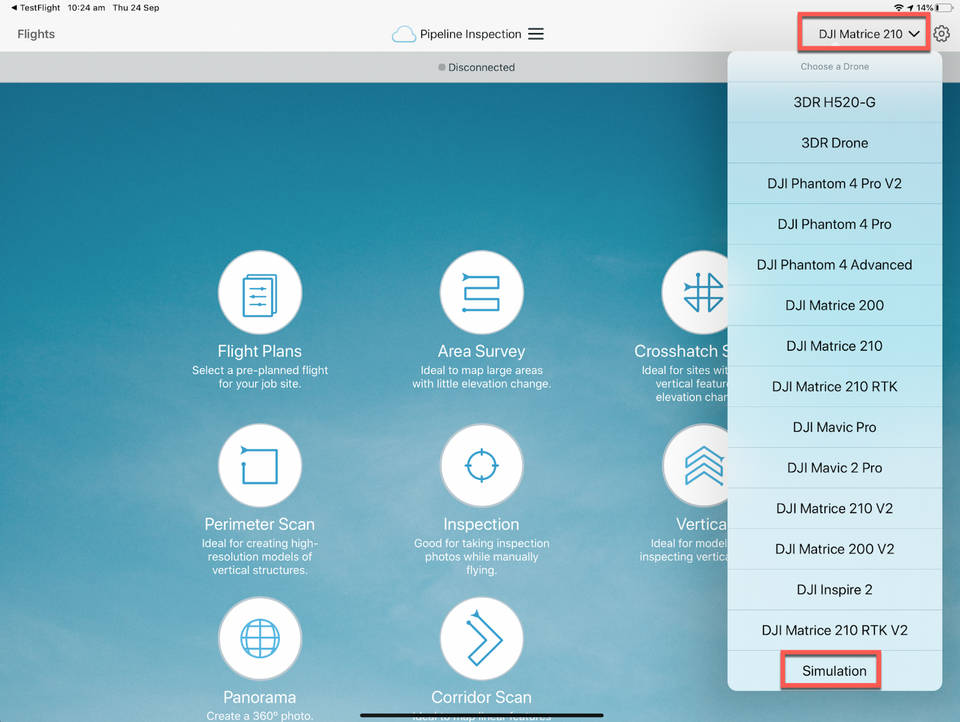Select DJI Phantom 4 Pro V2 drone

coord(835,183)
